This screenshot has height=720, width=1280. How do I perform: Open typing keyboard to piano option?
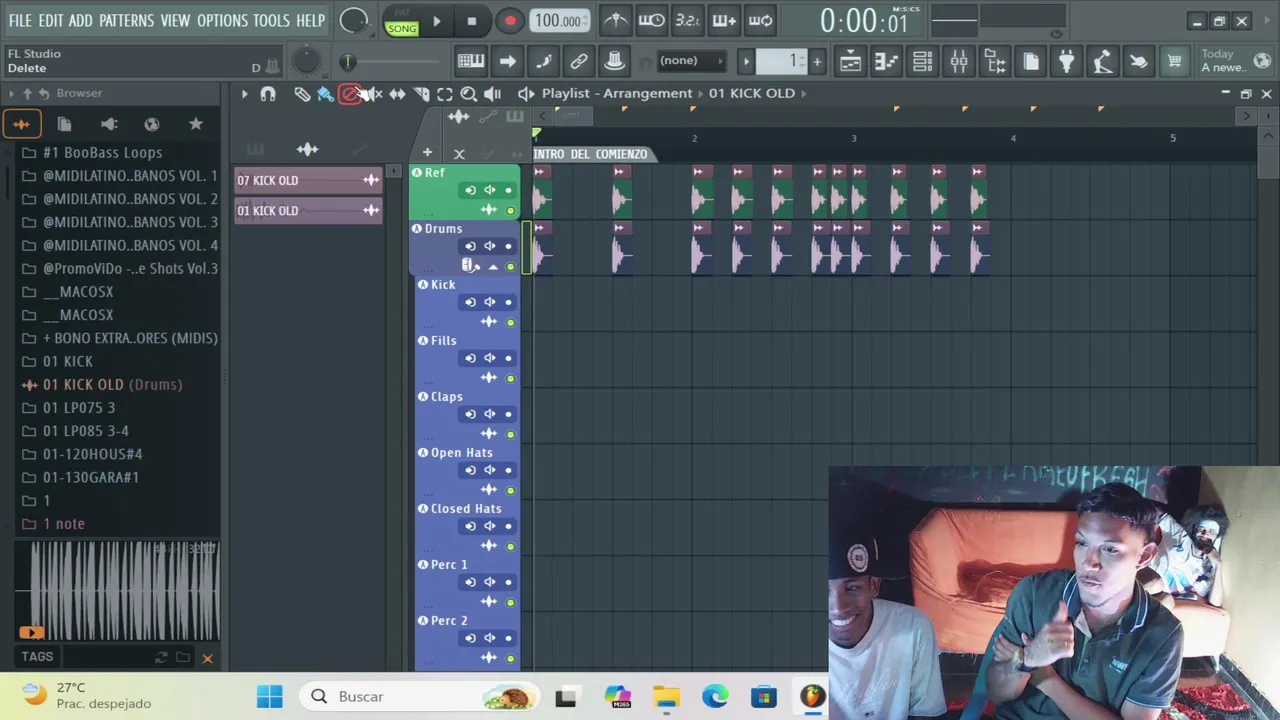click(x=471, y=62)
